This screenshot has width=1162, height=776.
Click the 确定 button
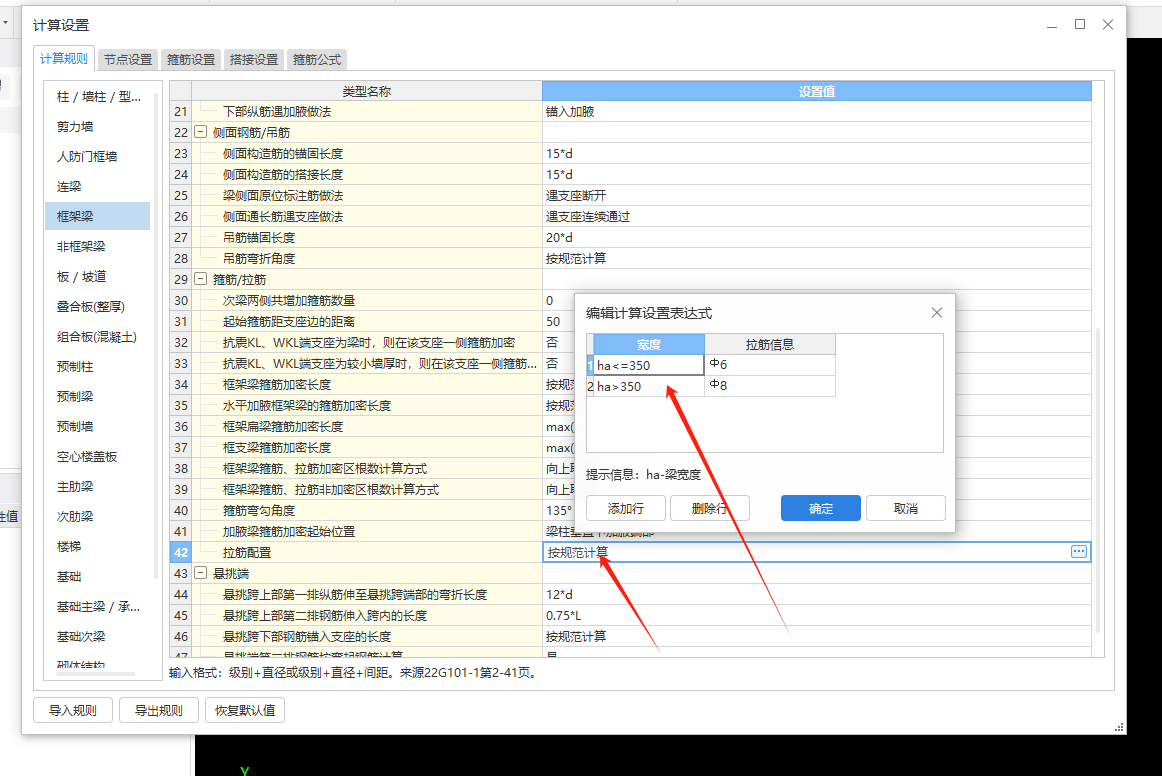820,508
